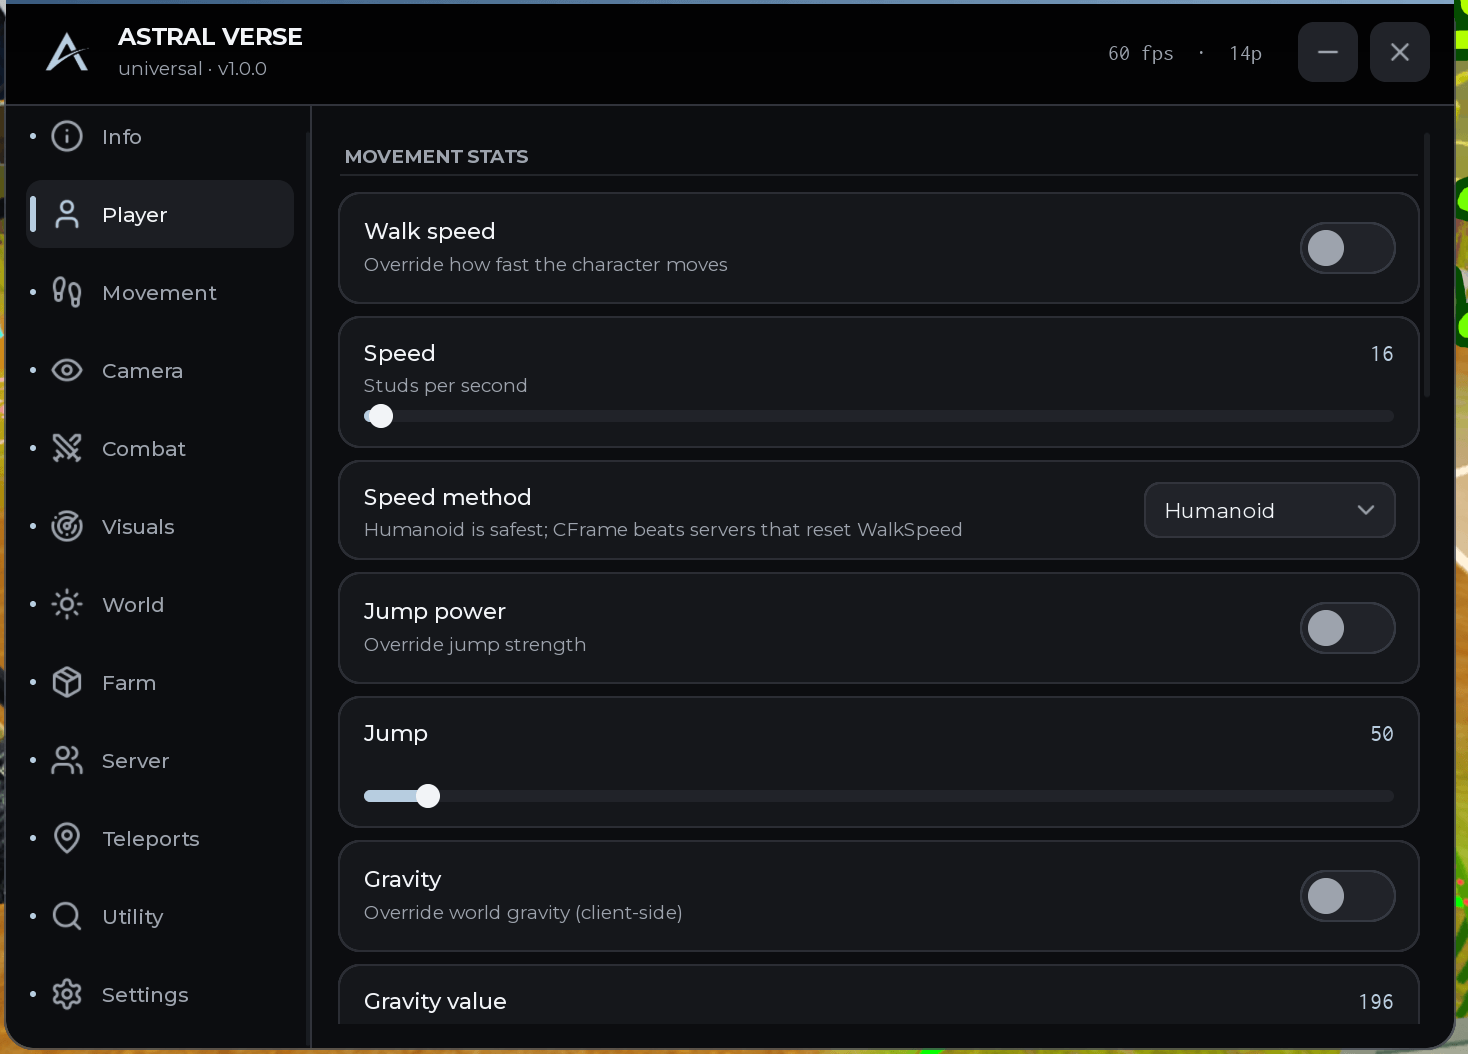
Task: Click the Settings gear icon
Action: (67, 994)
